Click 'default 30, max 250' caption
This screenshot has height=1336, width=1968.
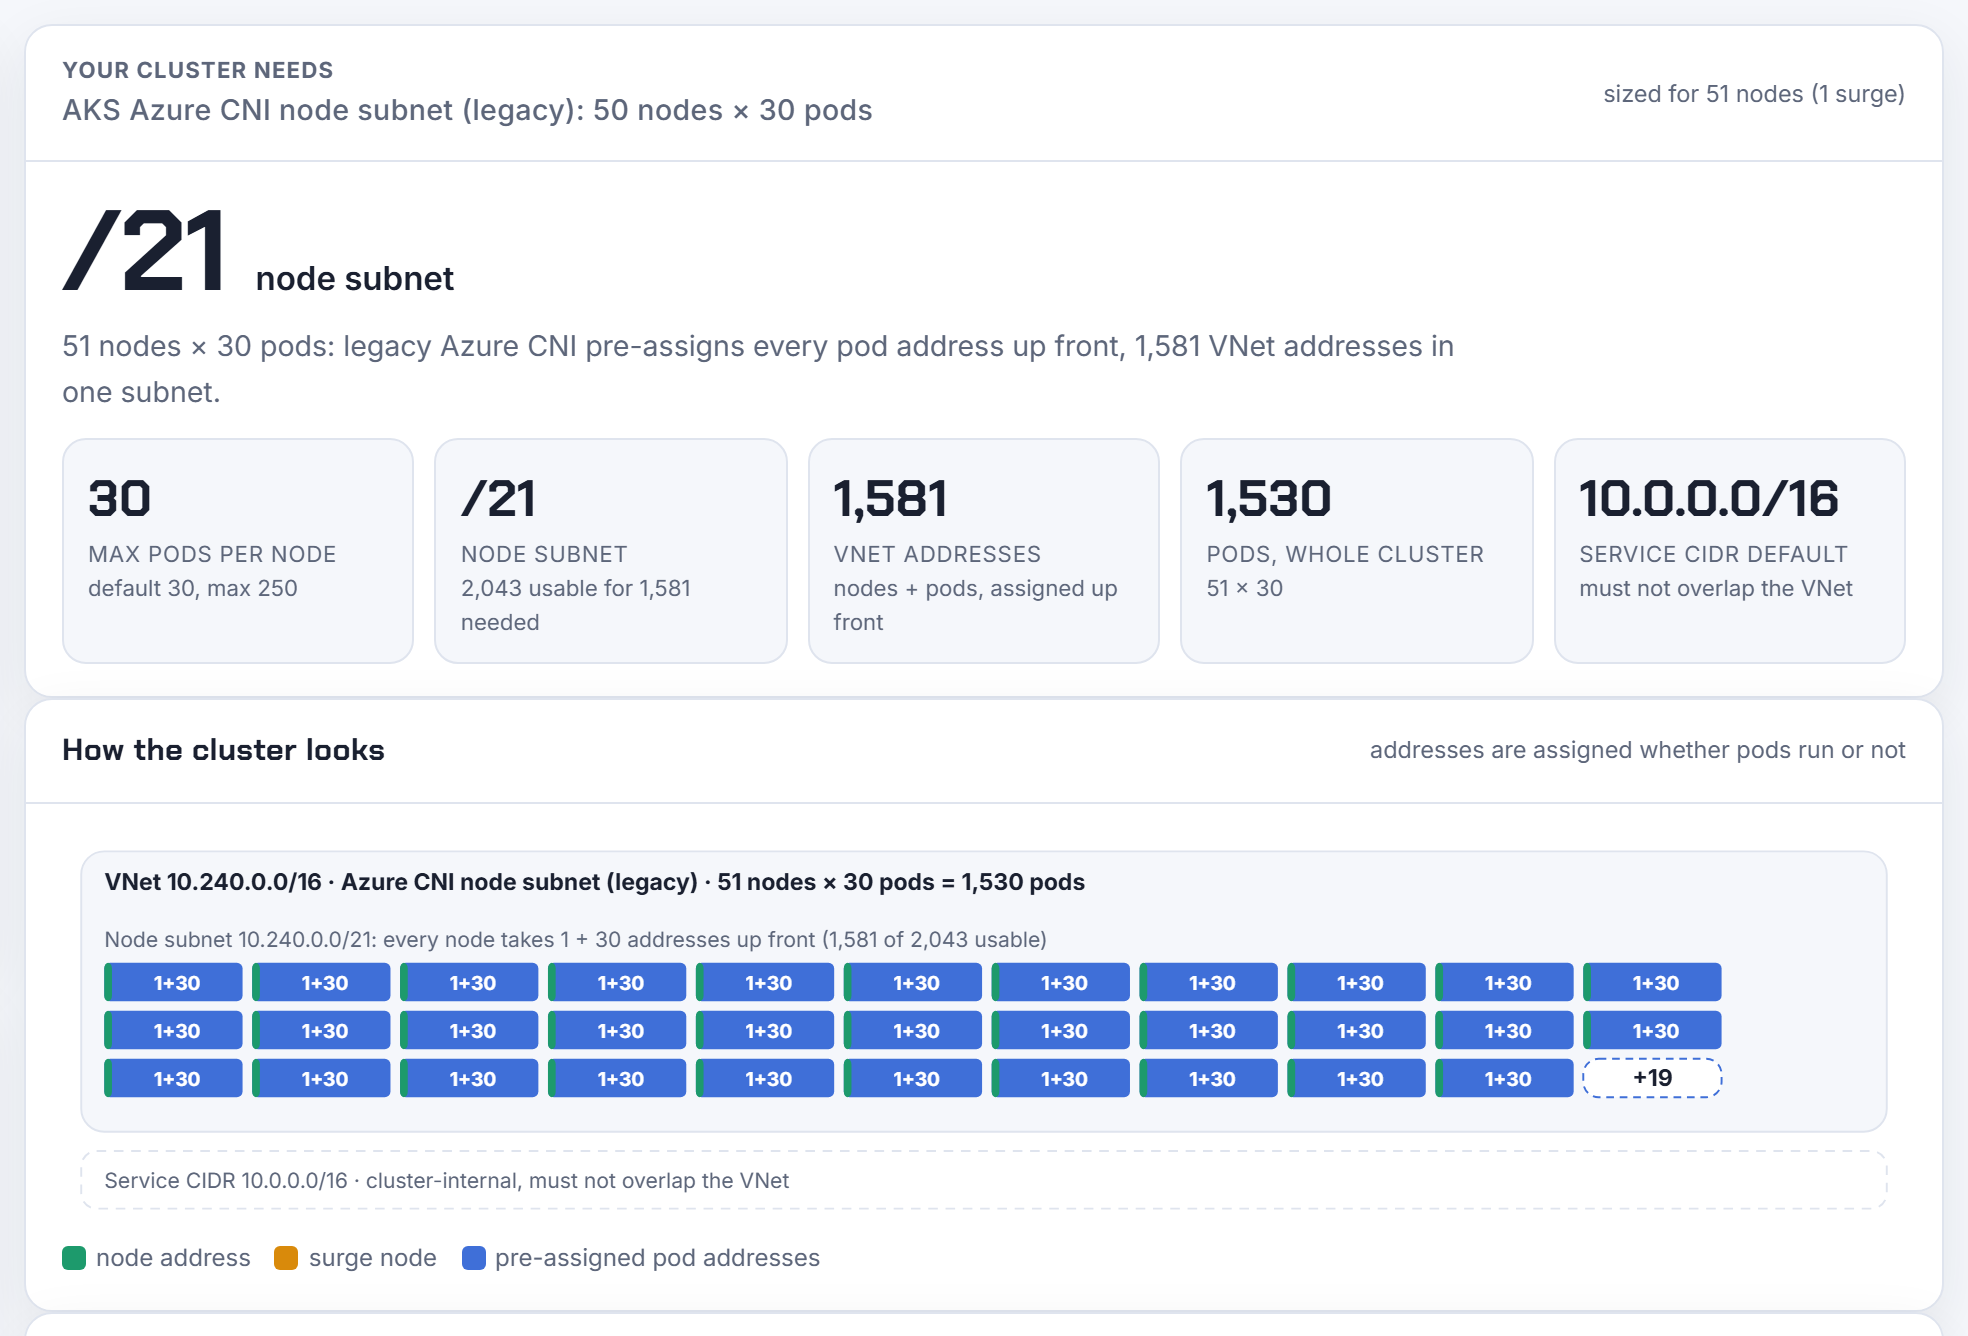click(x=193, y=588)
